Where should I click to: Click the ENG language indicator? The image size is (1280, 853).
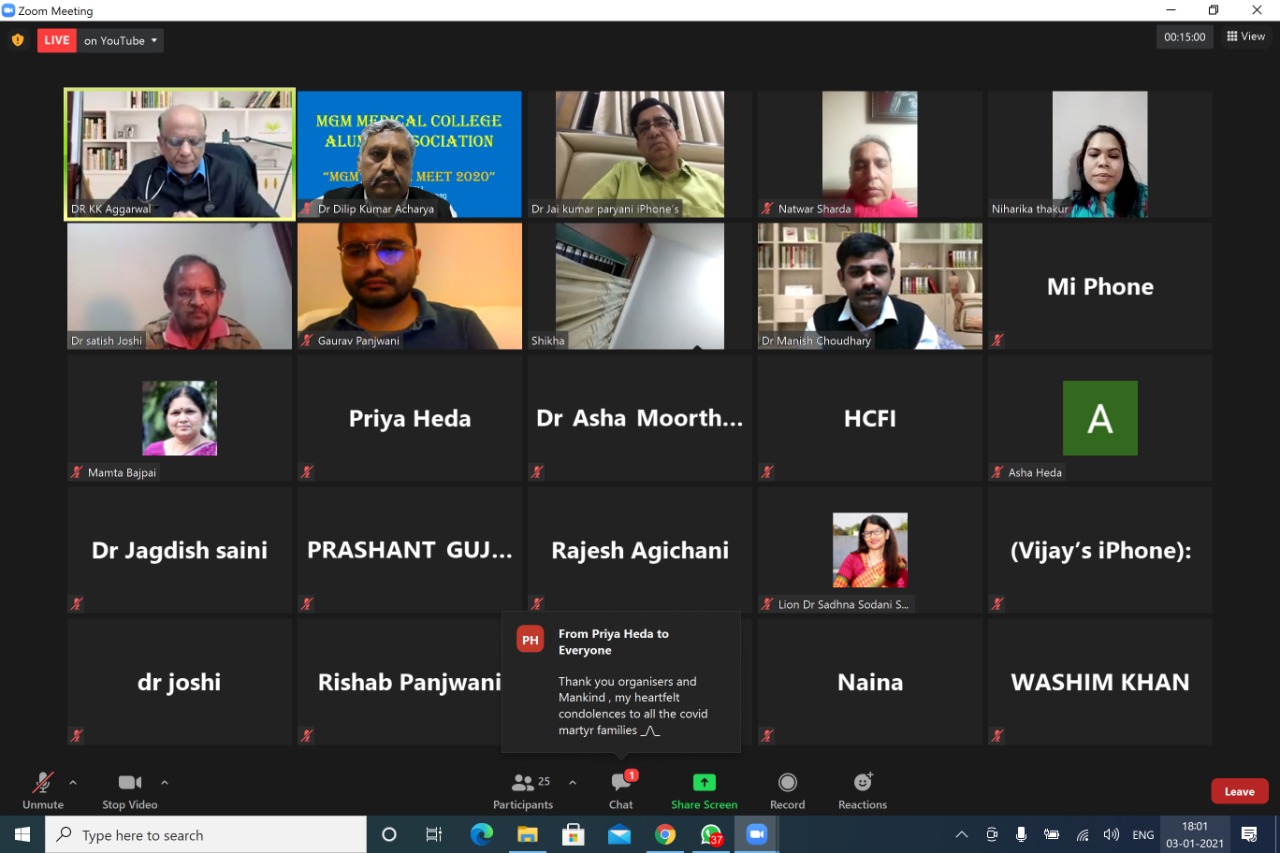coord(1142,835)
